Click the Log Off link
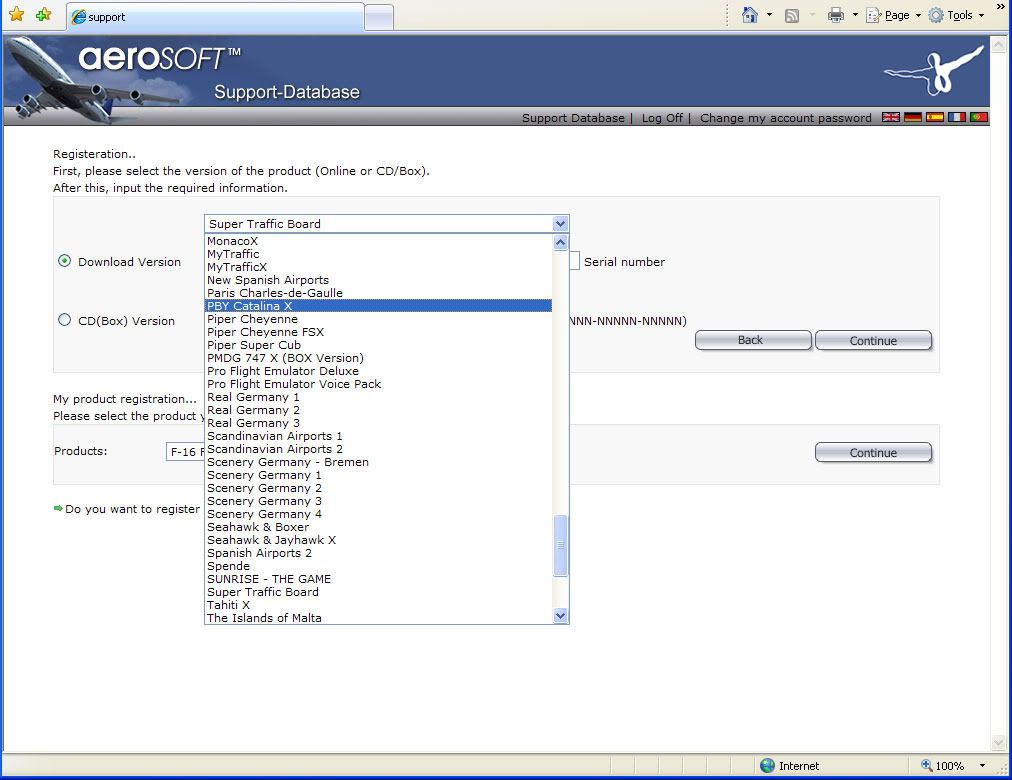The height and width of the screenshot is (780, 1012). pyautogui.click(x=662, y=118)
